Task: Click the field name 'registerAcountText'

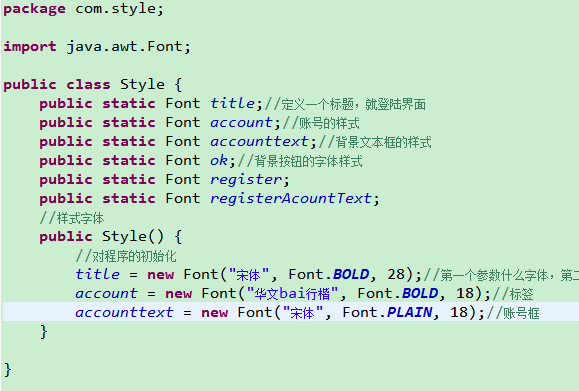Action: [291, 199]
